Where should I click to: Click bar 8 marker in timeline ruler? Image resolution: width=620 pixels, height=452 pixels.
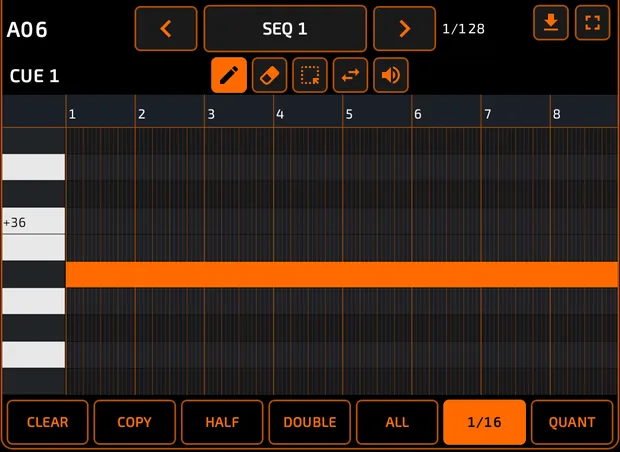(557, 114)
